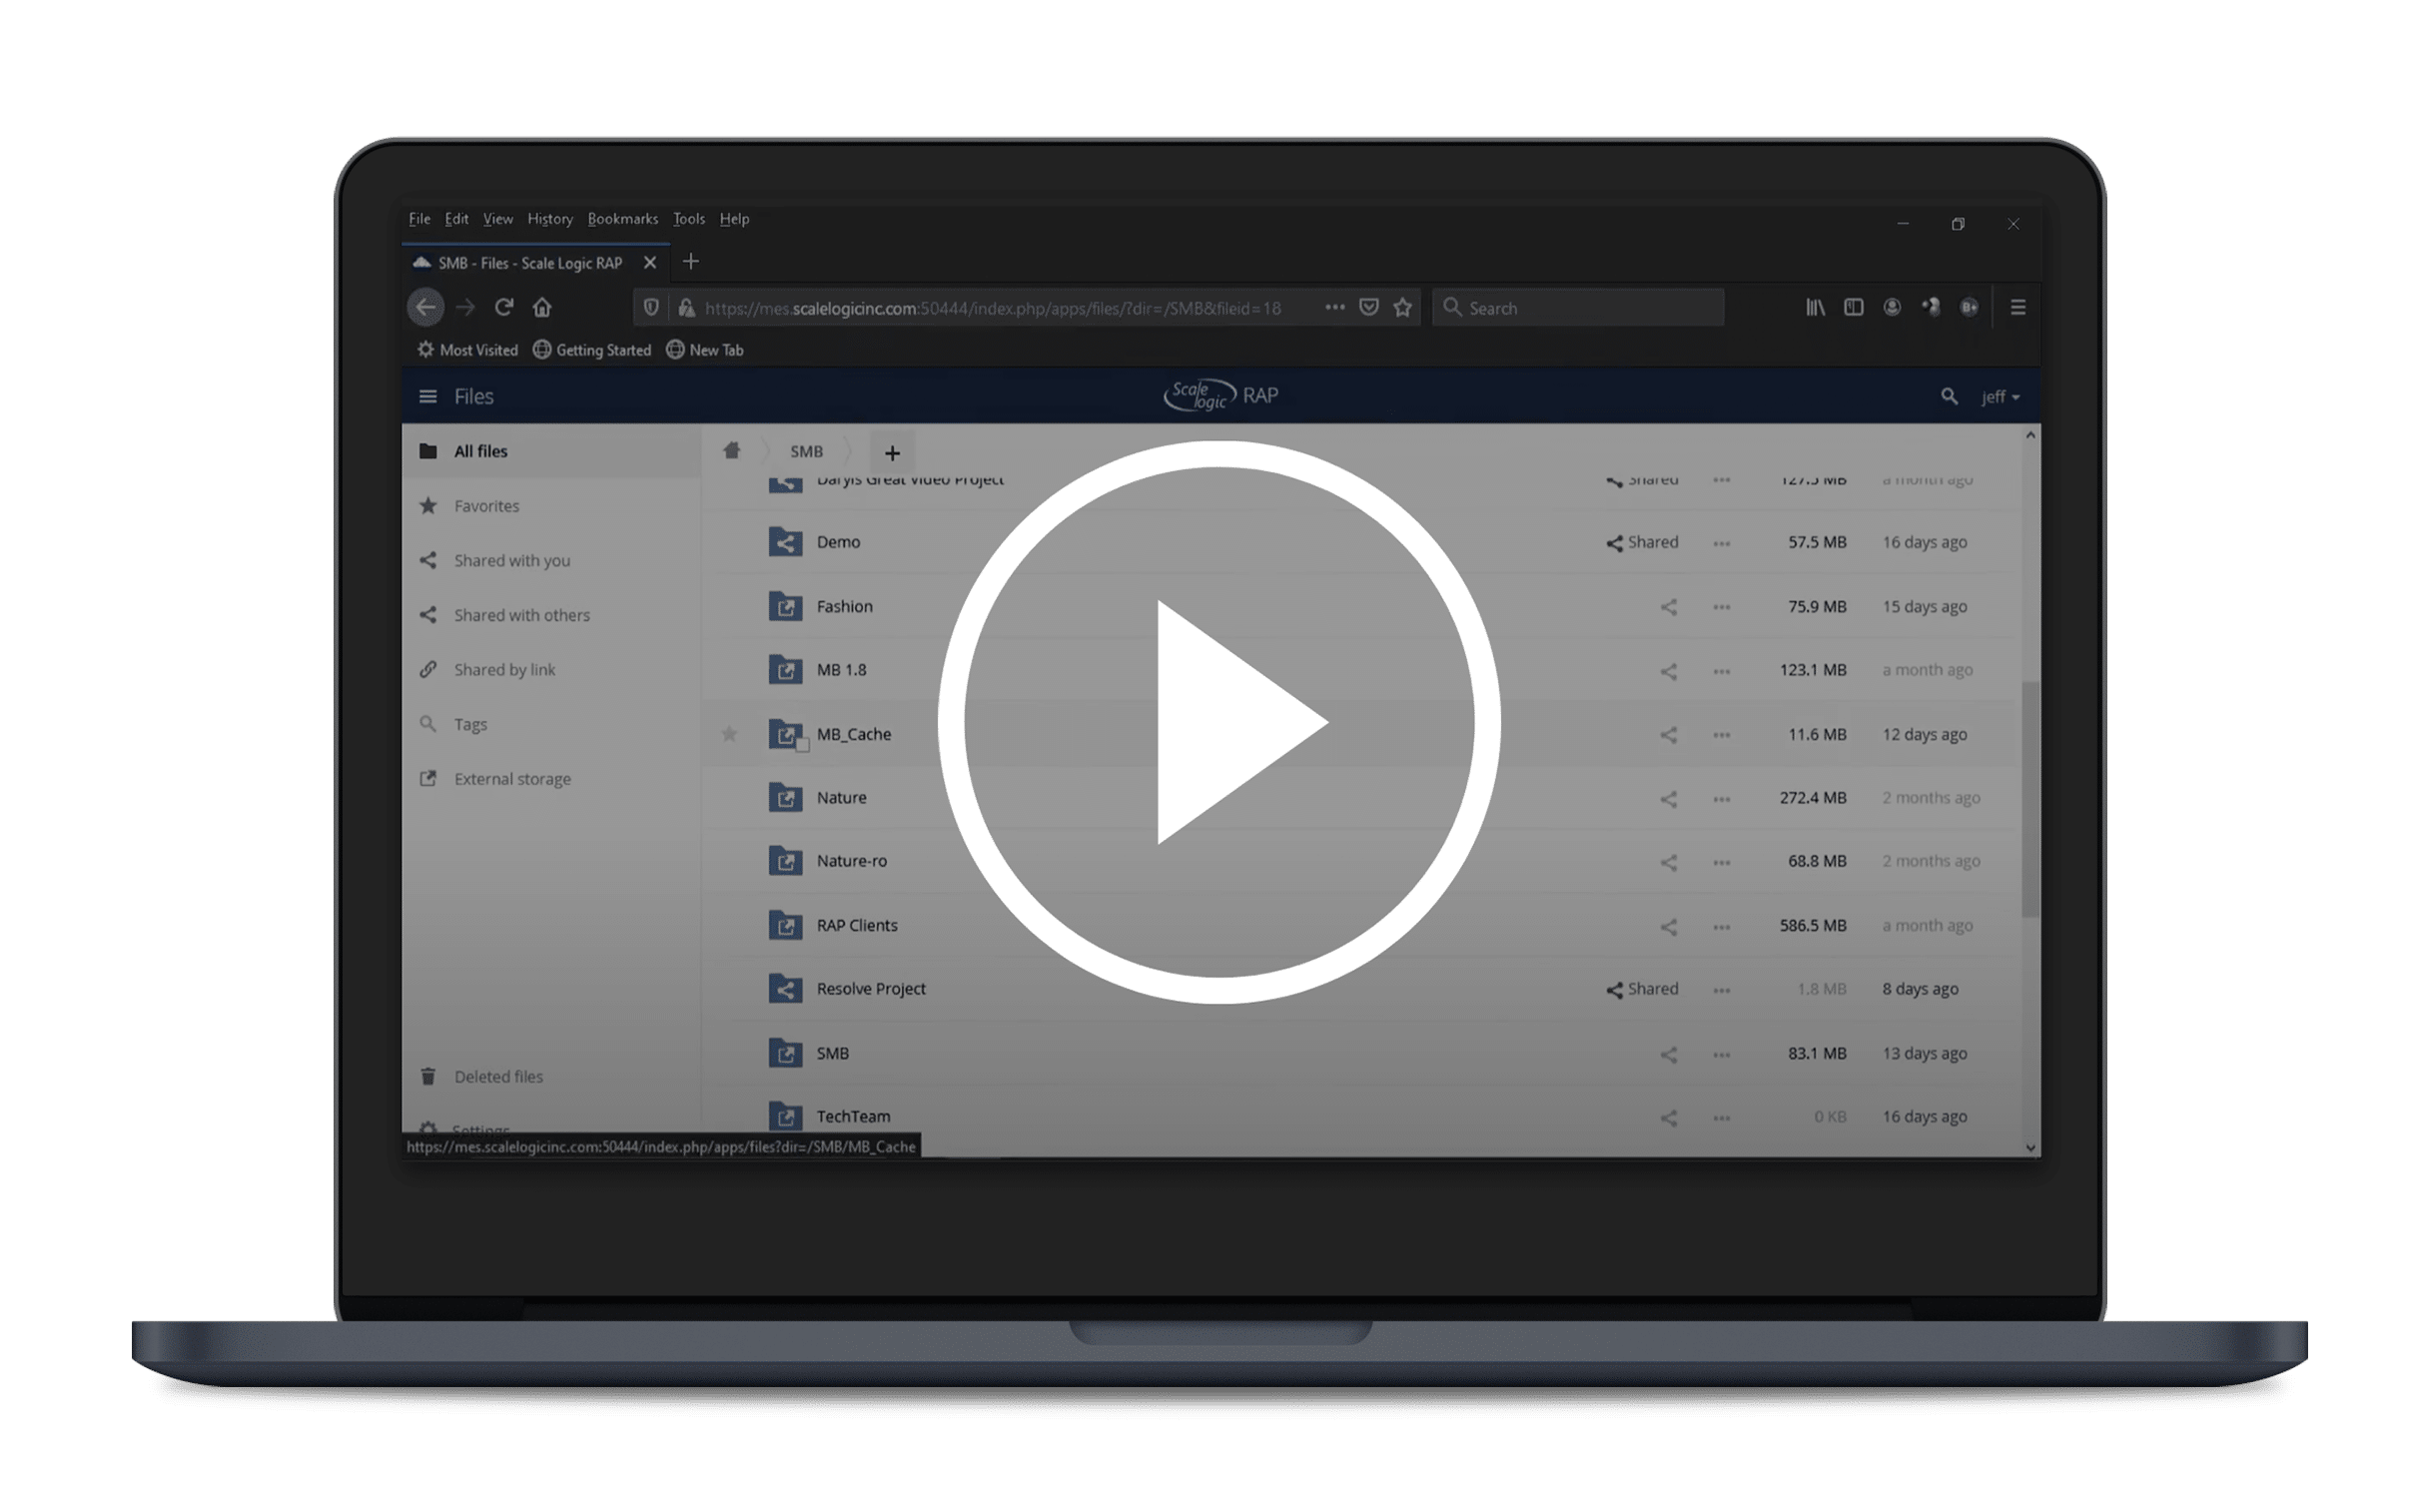The width and height of the screenshot is (2414, 1512).
Task: Toggle the favorite star on MB_Cache
Action: coord(729,735)
